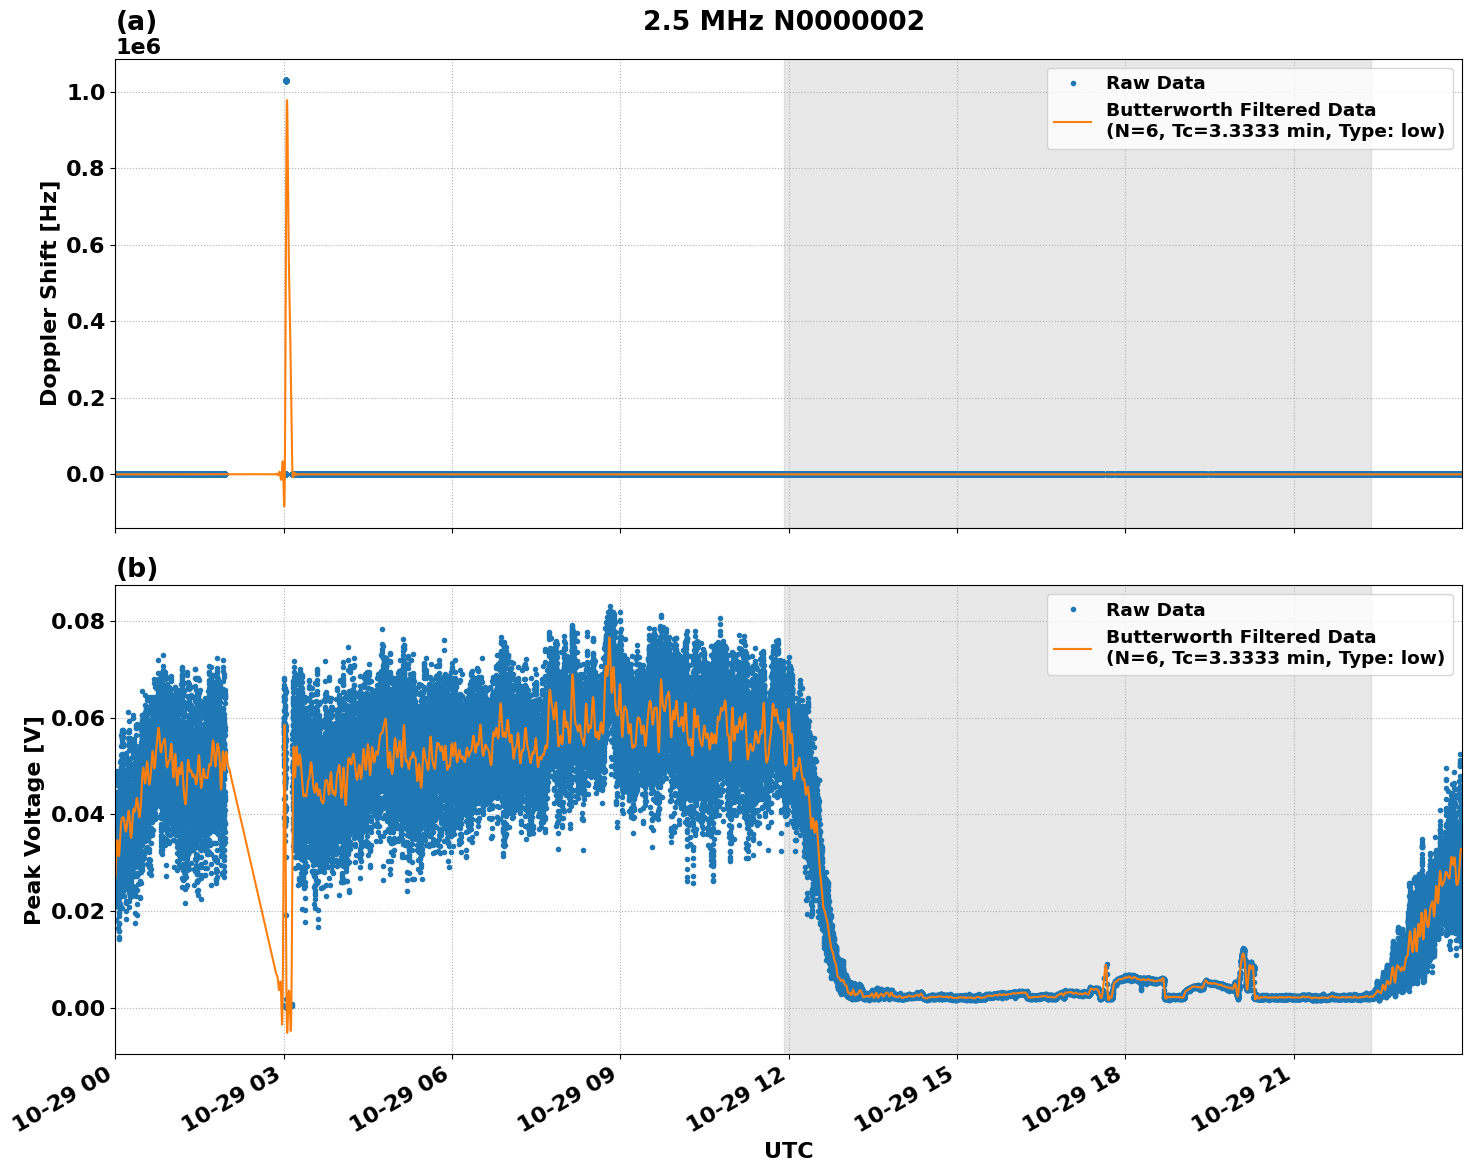This screenshot has height=1172, width=1472.
Task: Click the UTC axis label
Action: (x=788, y=1150)
